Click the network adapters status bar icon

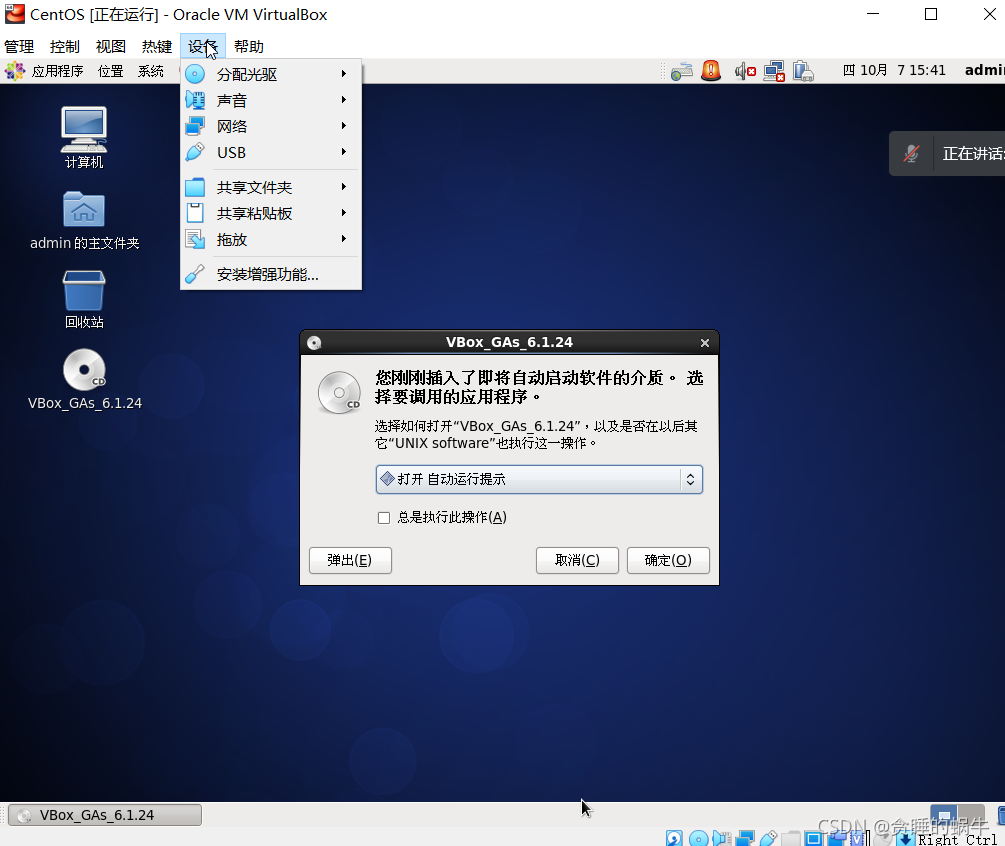coord(745,838)
